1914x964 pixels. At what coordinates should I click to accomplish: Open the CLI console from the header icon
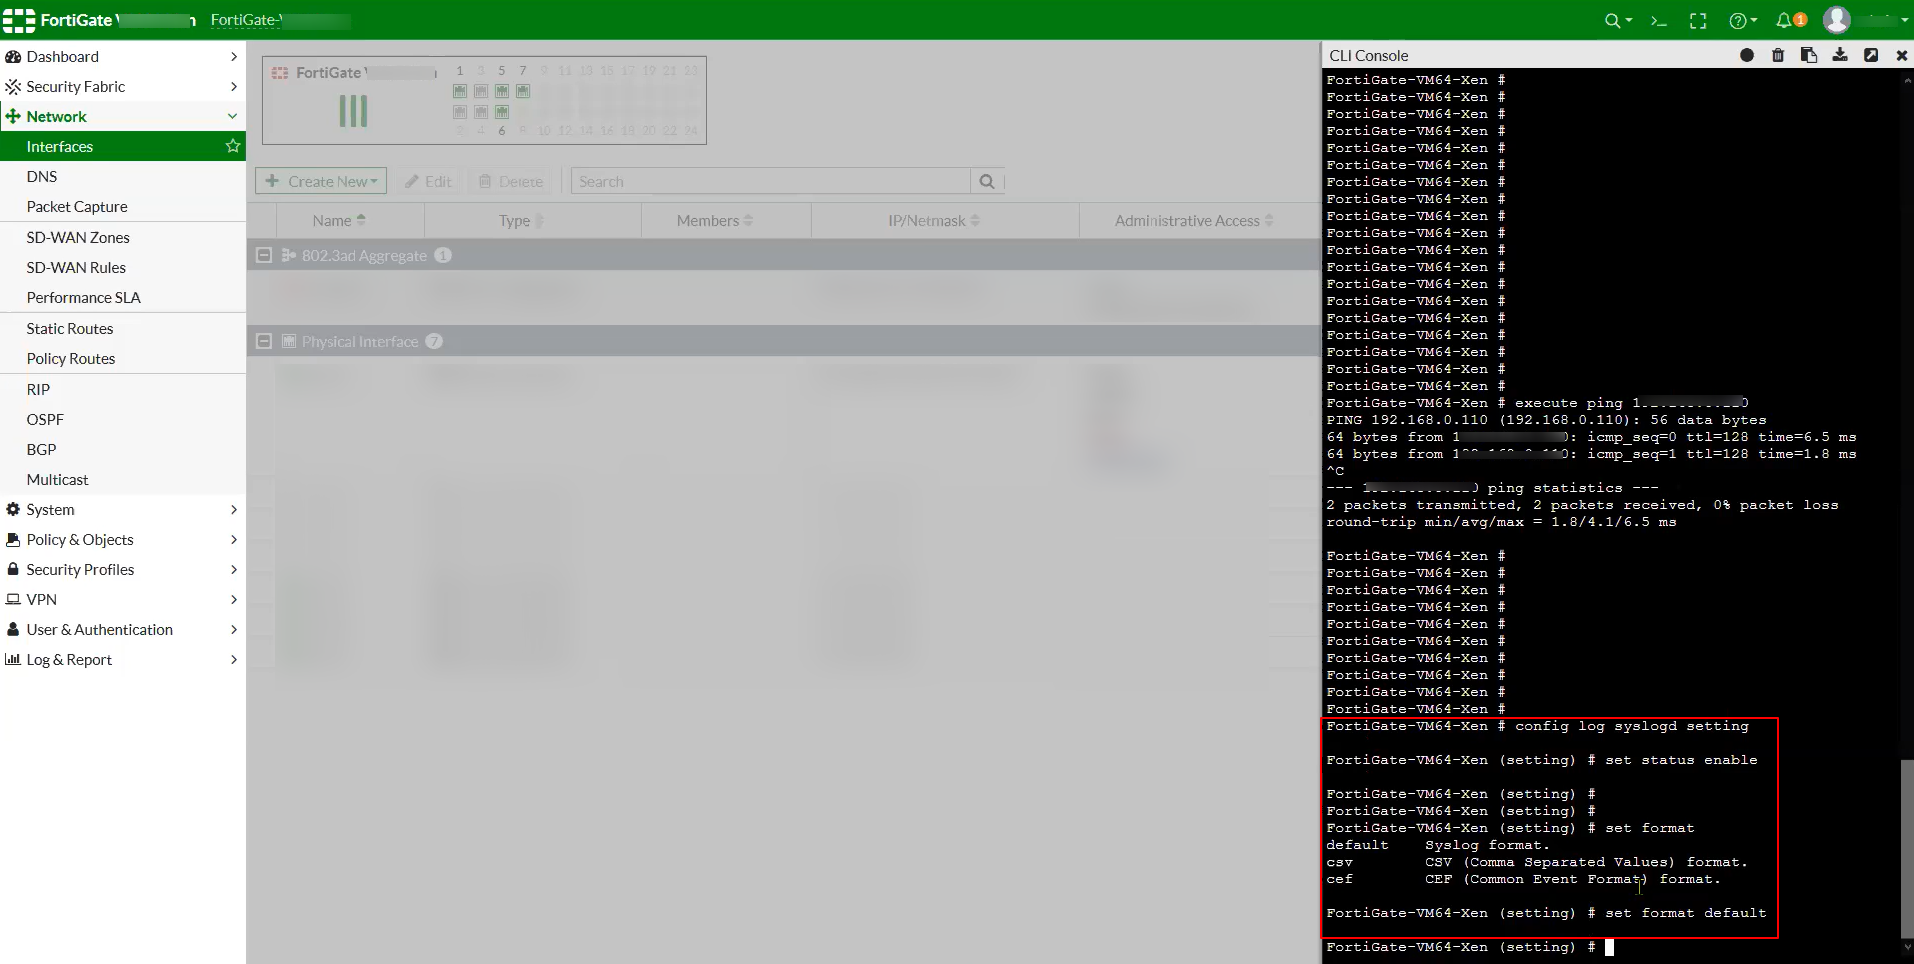1659,20
